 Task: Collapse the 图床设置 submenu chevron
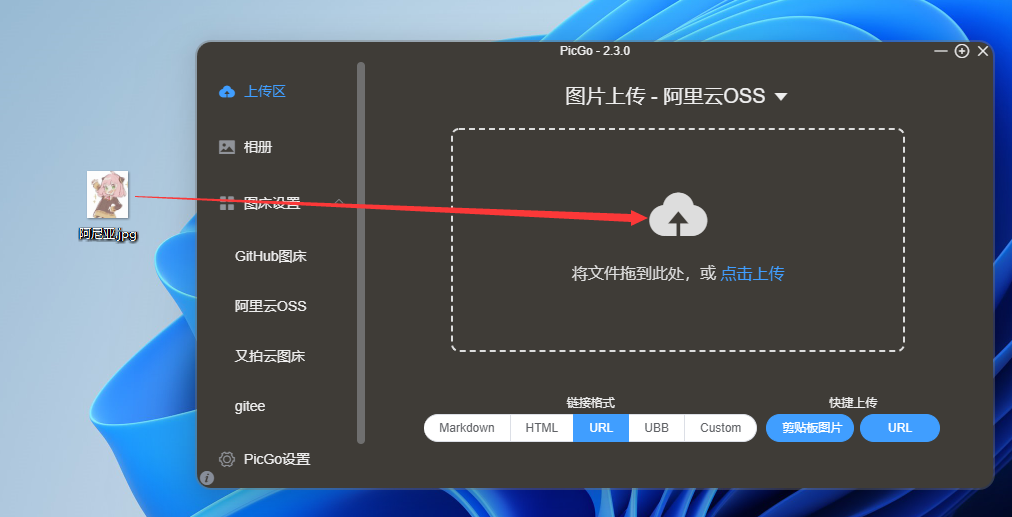339,203
